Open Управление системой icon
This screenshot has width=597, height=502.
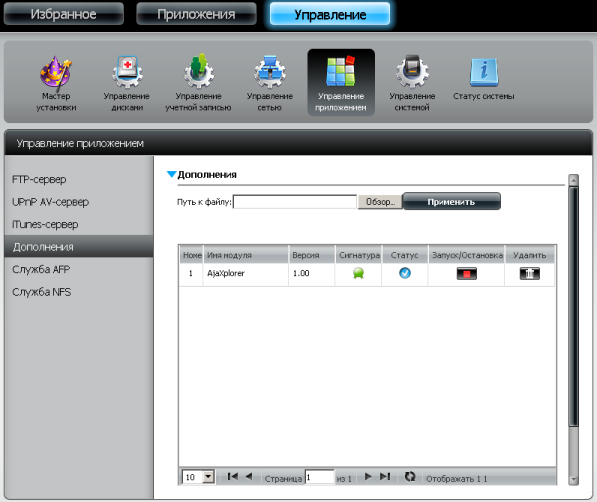point(412,72)
